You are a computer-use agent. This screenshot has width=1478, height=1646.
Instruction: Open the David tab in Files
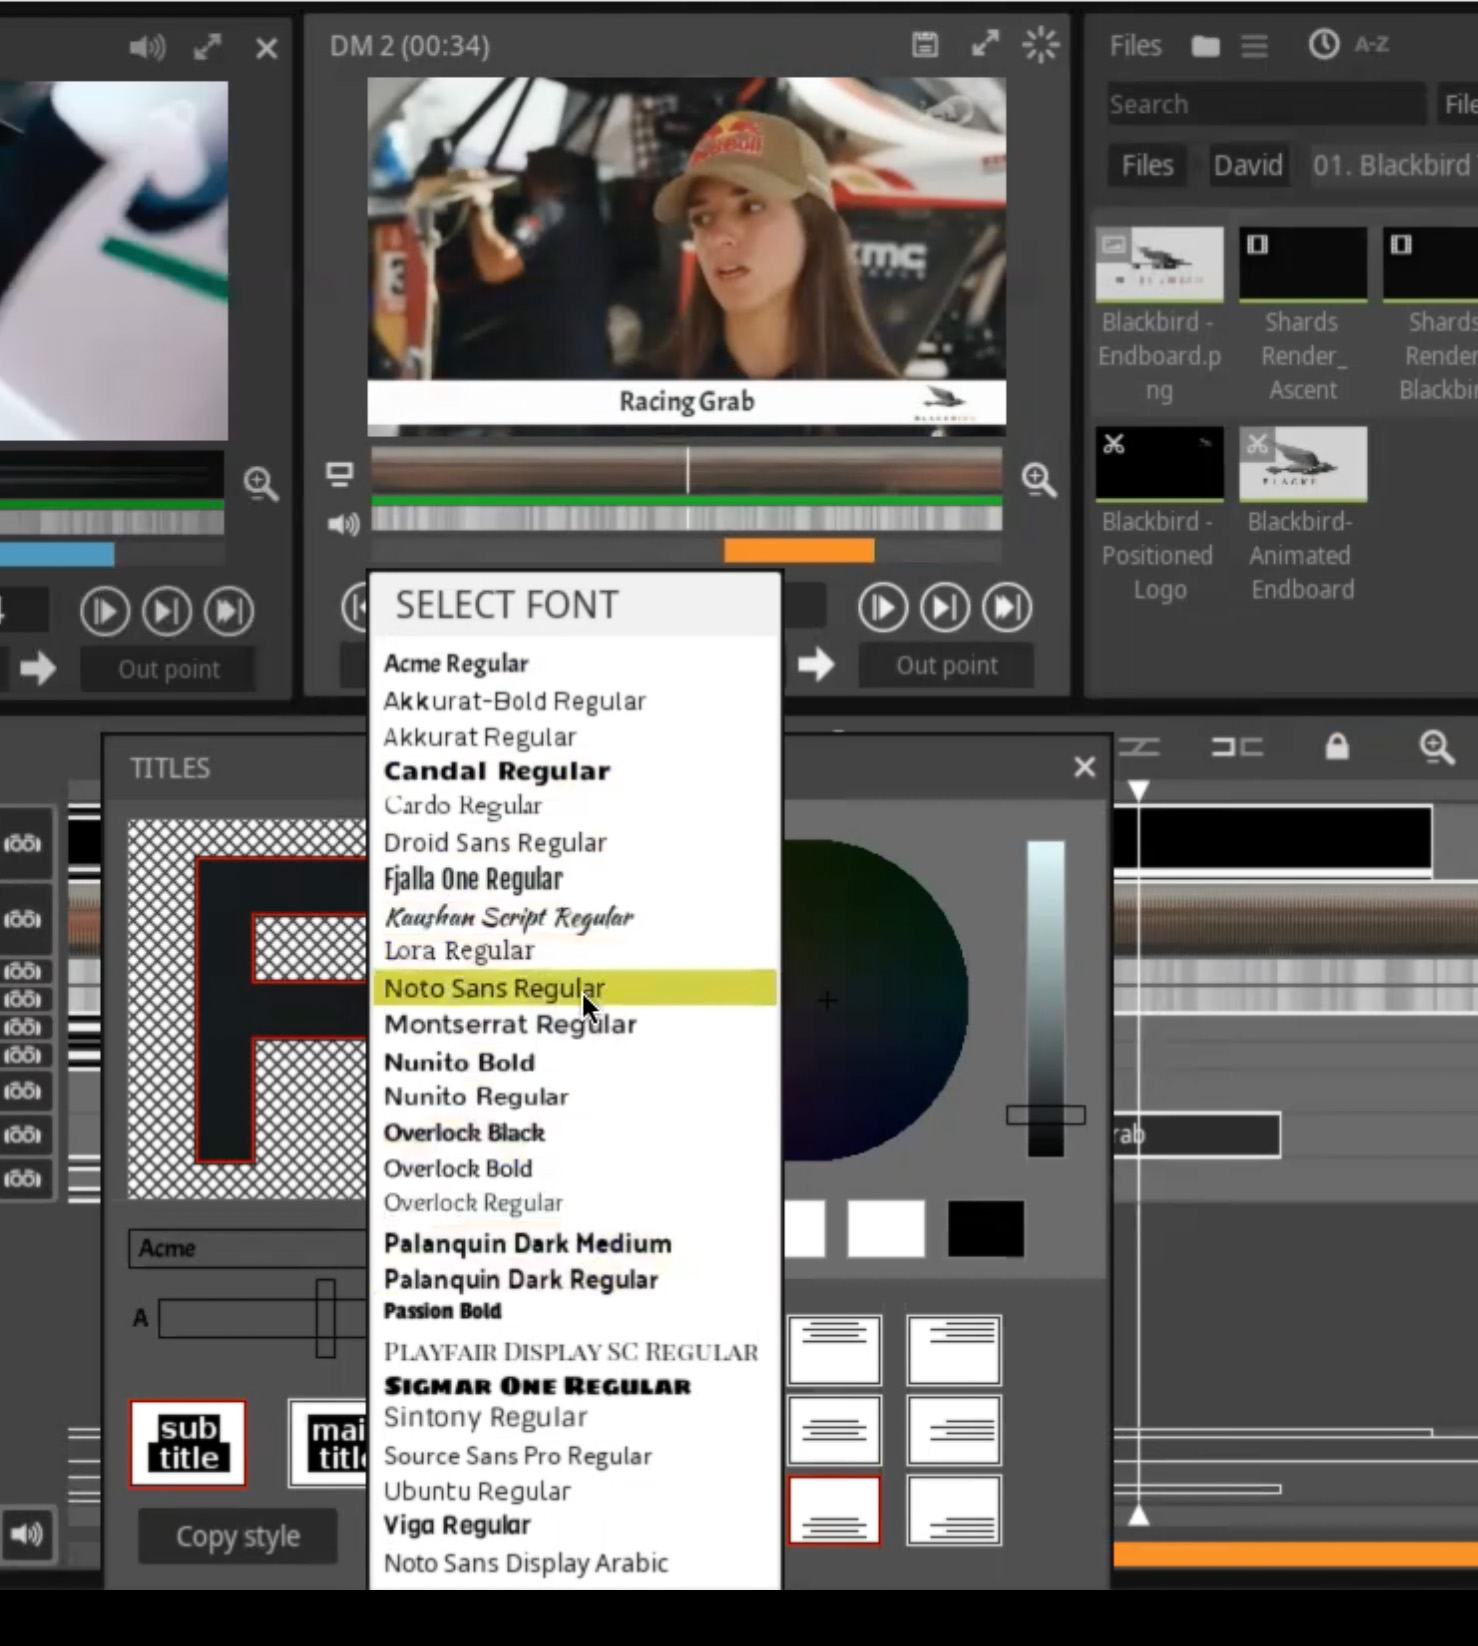[1247, 165]
